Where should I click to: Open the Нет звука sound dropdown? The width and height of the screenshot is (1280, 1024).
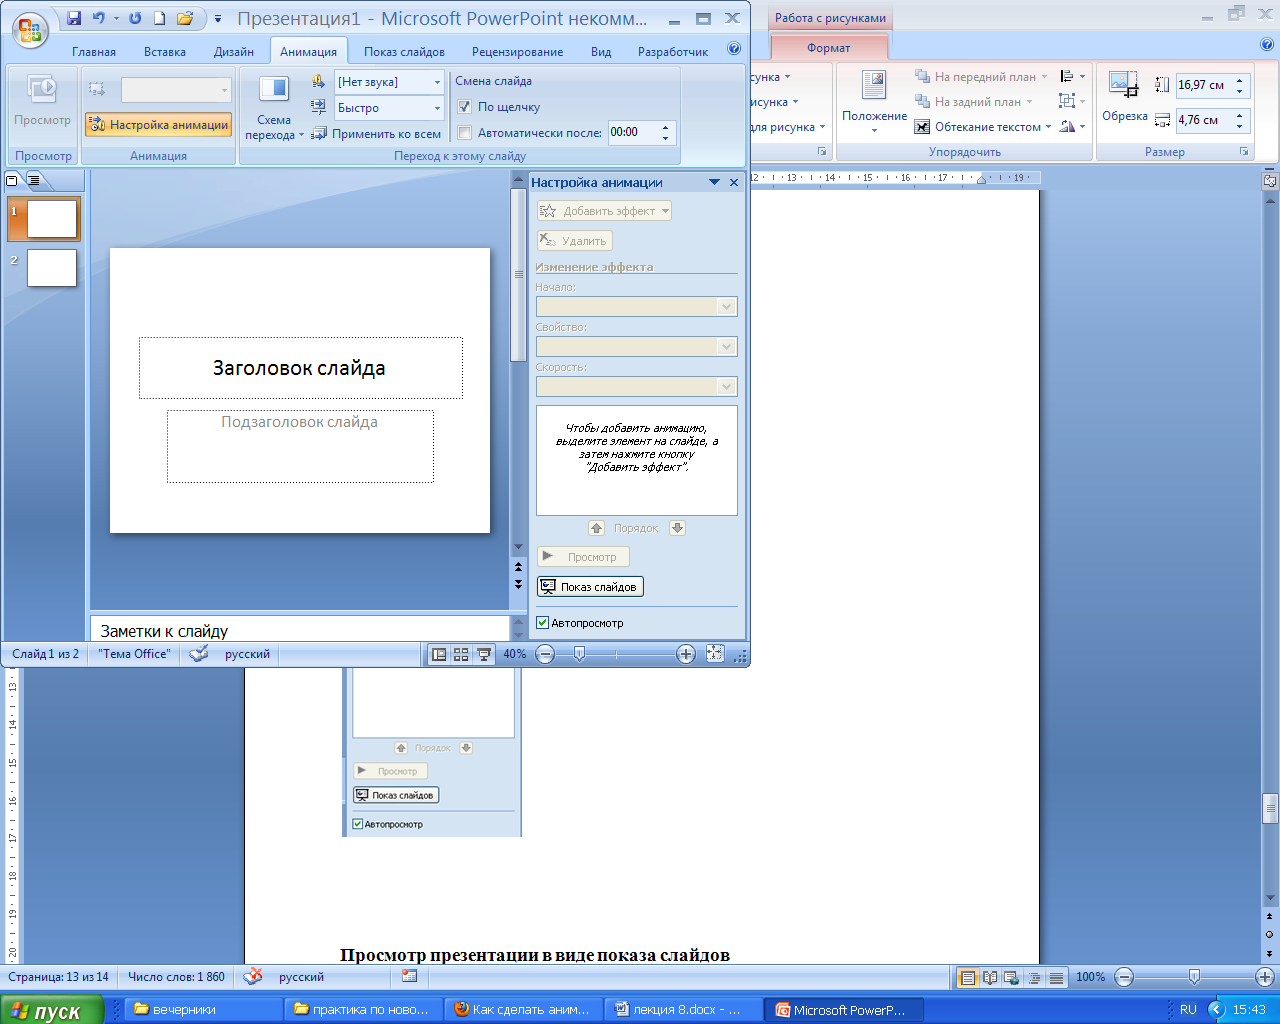(437, 82)
